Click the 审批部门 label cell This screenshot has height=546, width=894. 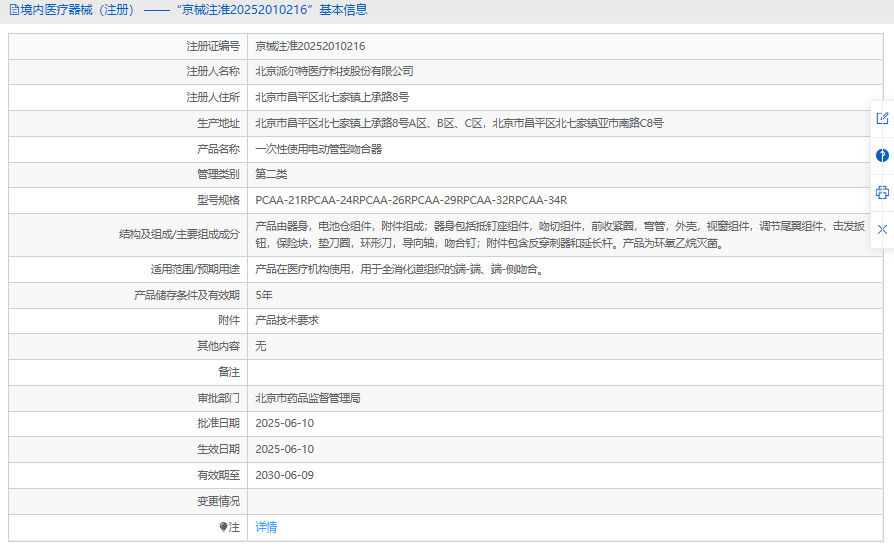pos(128,398)
